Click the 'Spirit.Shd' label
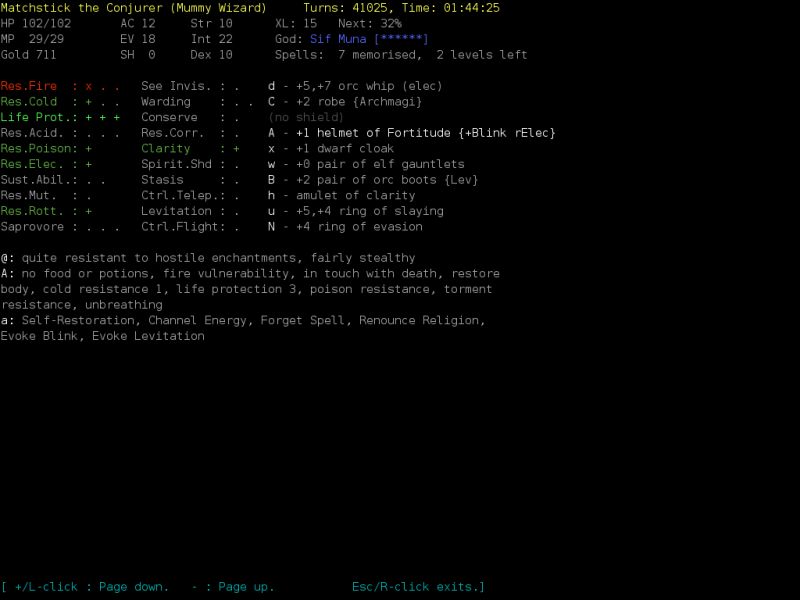 (x=176, y=164)
